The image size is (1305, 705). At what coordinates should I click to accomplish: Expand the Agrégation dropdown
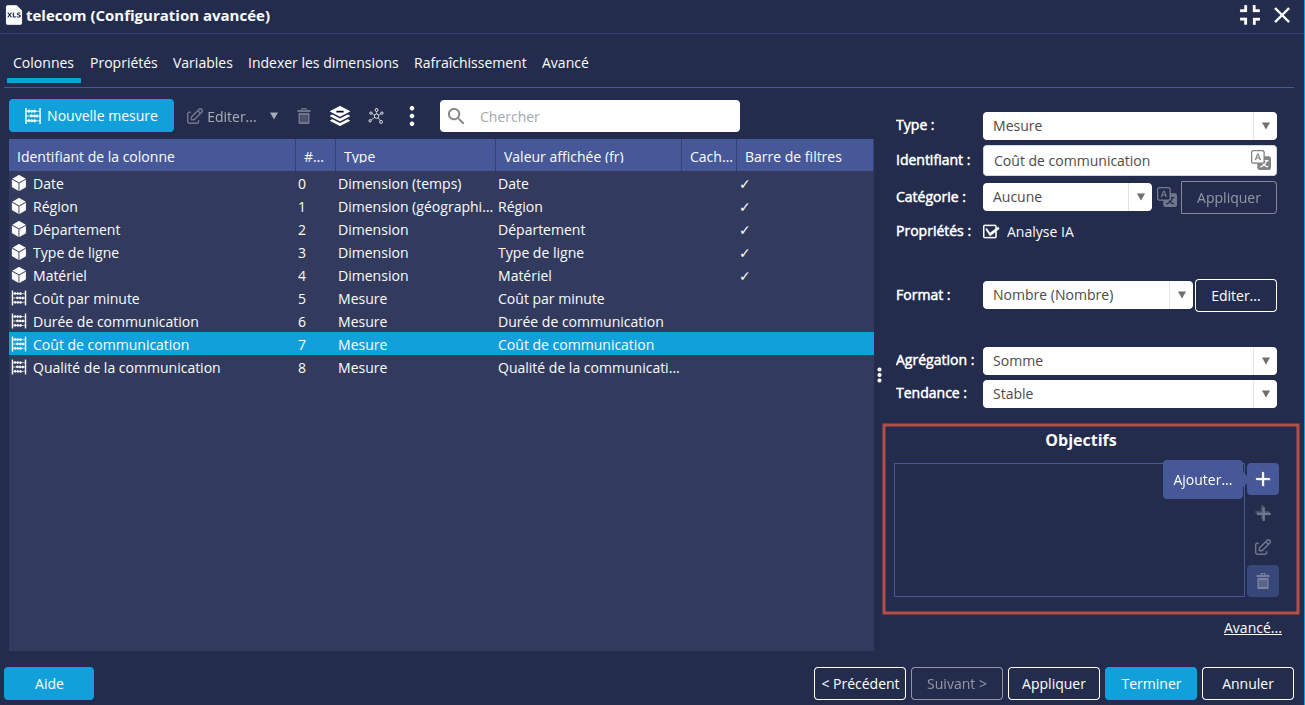point(1129,361)
